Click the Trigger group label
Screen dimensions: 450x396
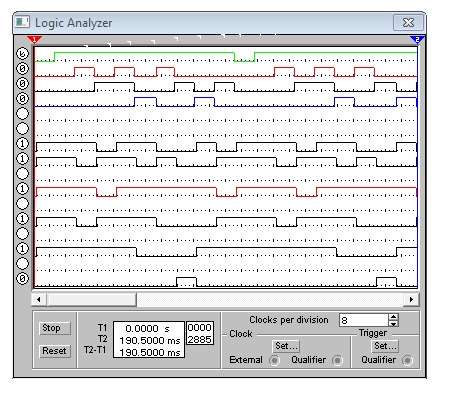(373, 333)
